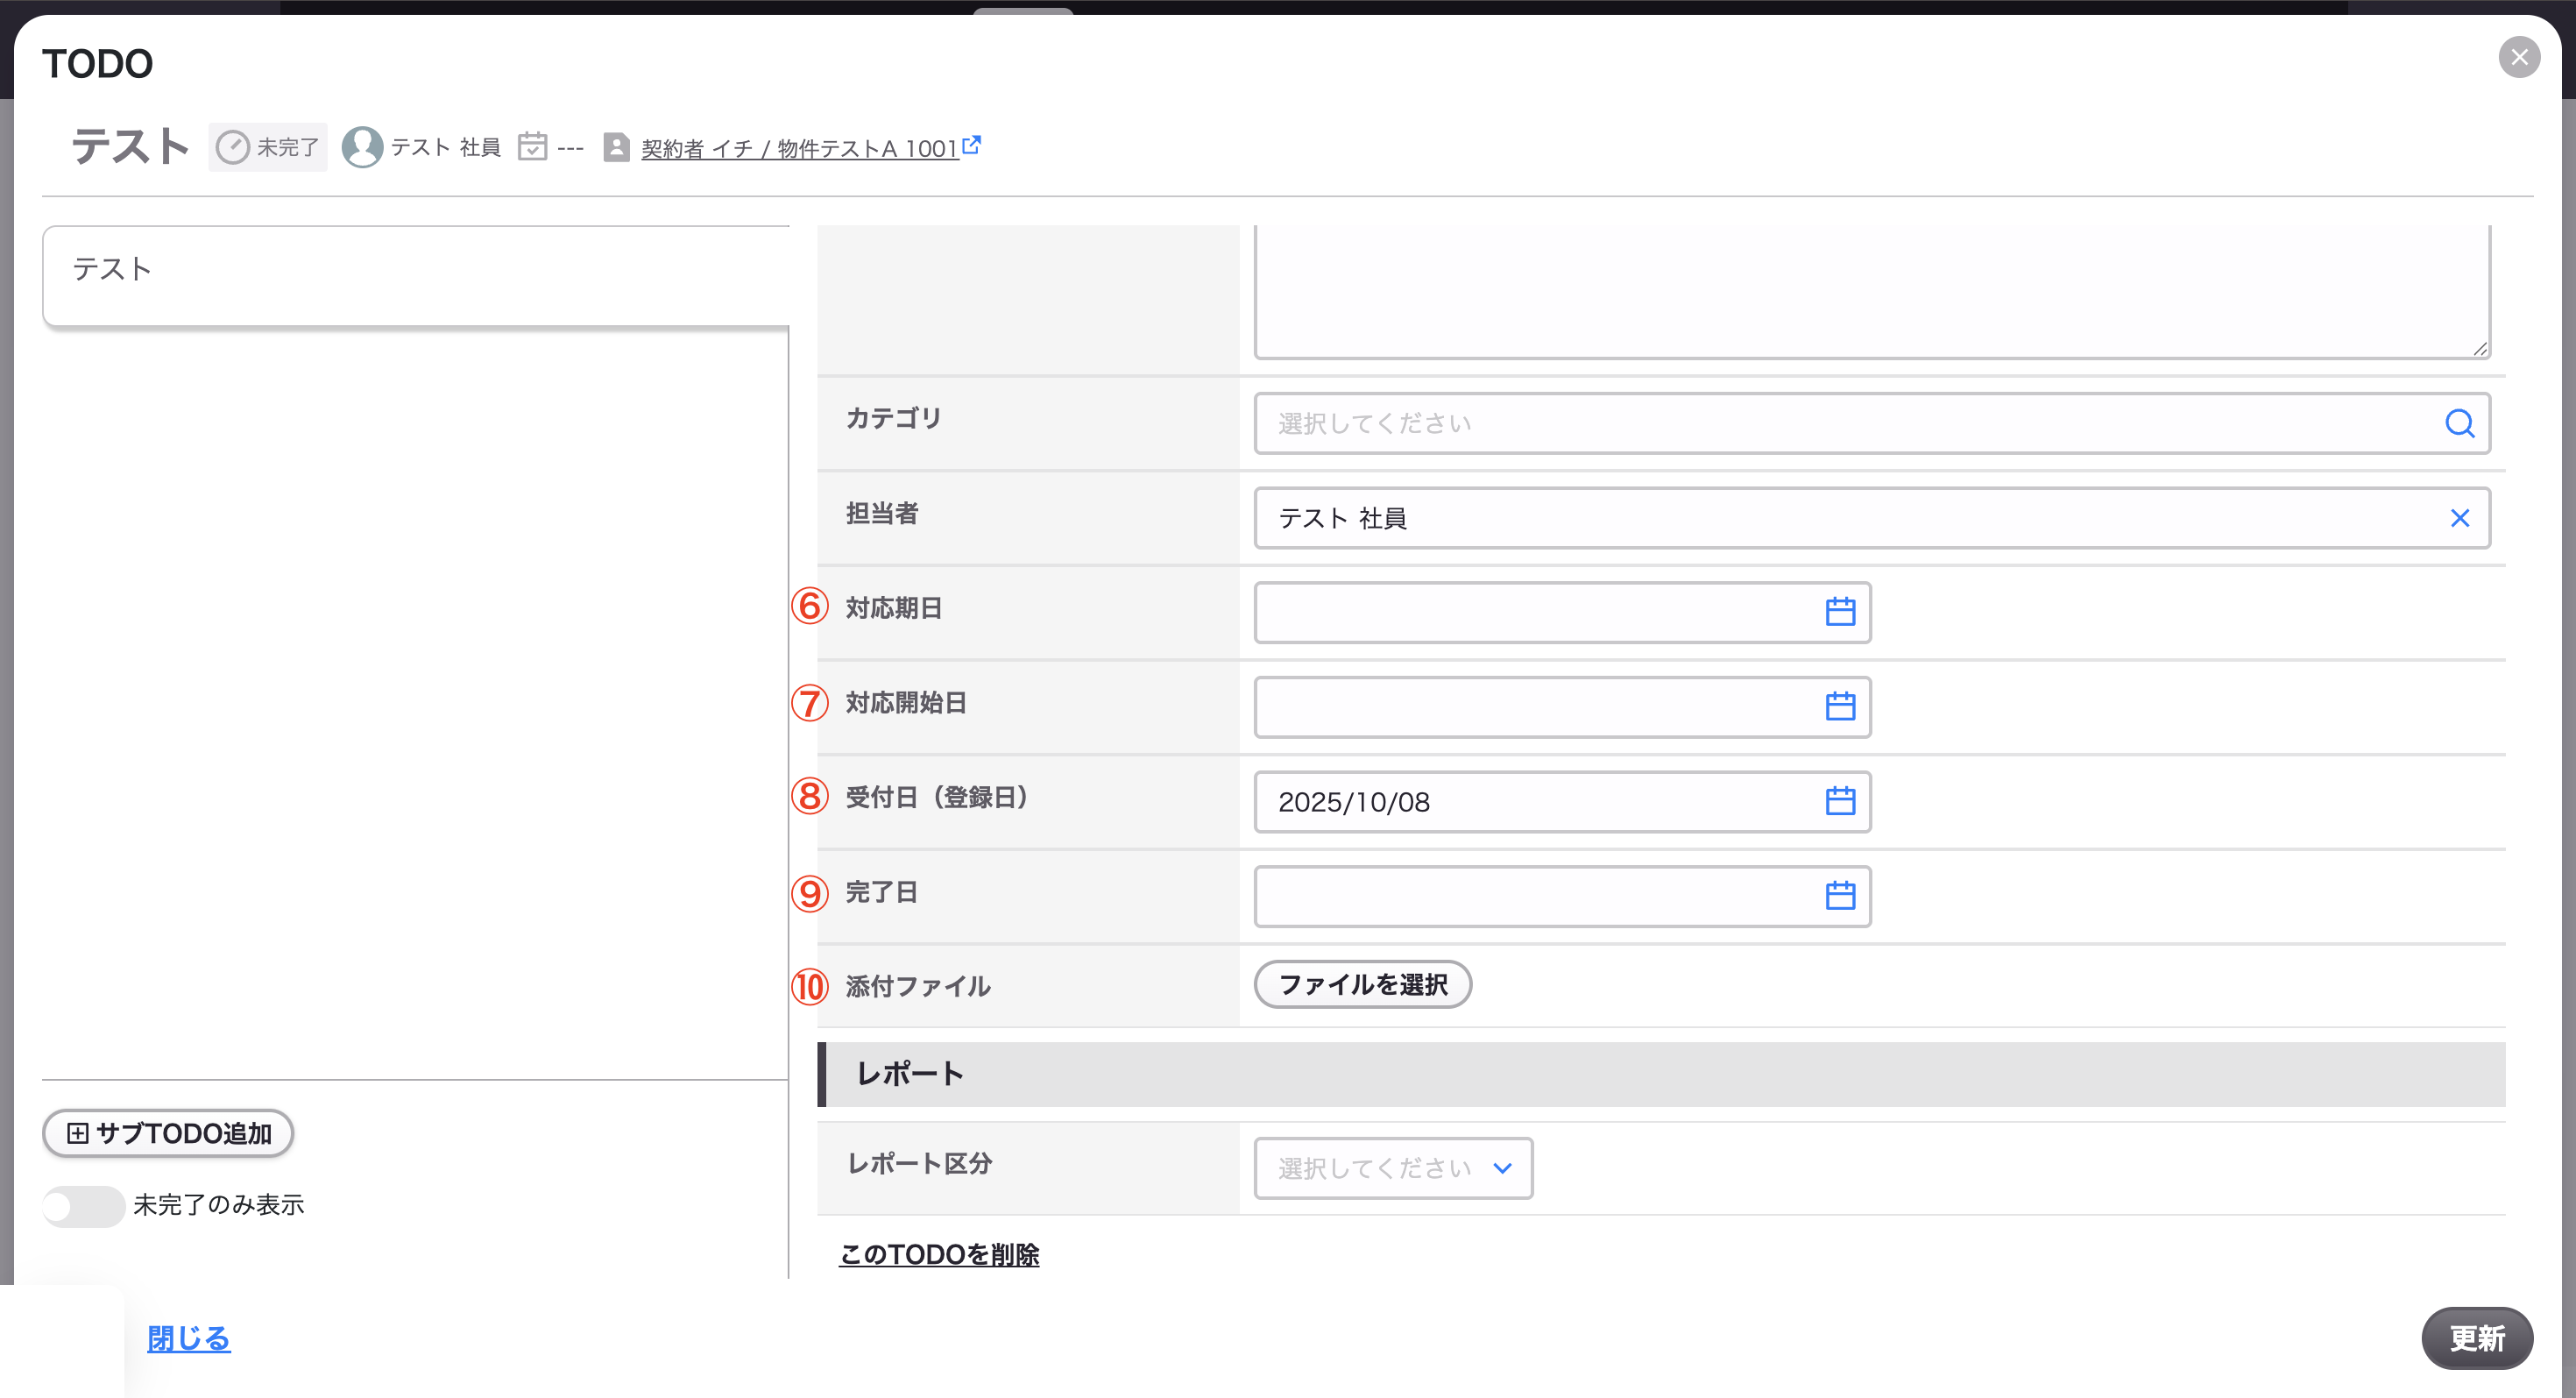Click the レポート区分 label
The height and width of the screenshot is (1398, 2576).
click(919, 1164)
